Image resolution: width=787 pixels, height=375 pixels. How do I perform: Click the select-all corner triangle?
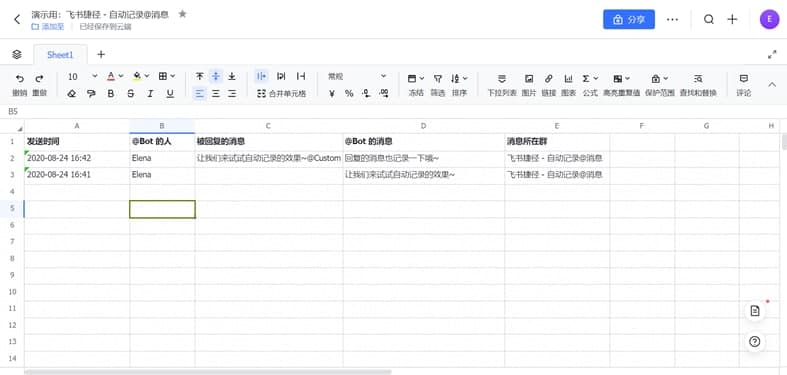[x=20, y=129]
